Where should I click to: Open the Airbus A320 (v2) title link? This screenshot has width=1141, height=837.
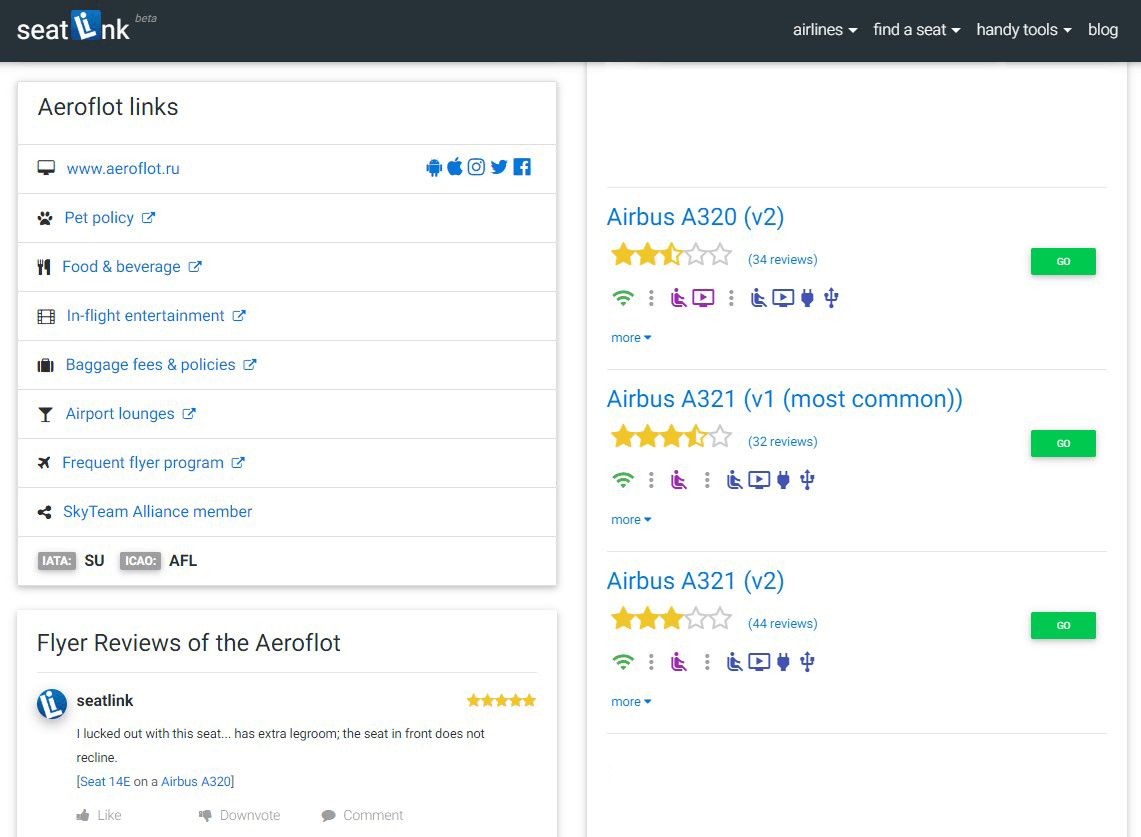[696, 217]
